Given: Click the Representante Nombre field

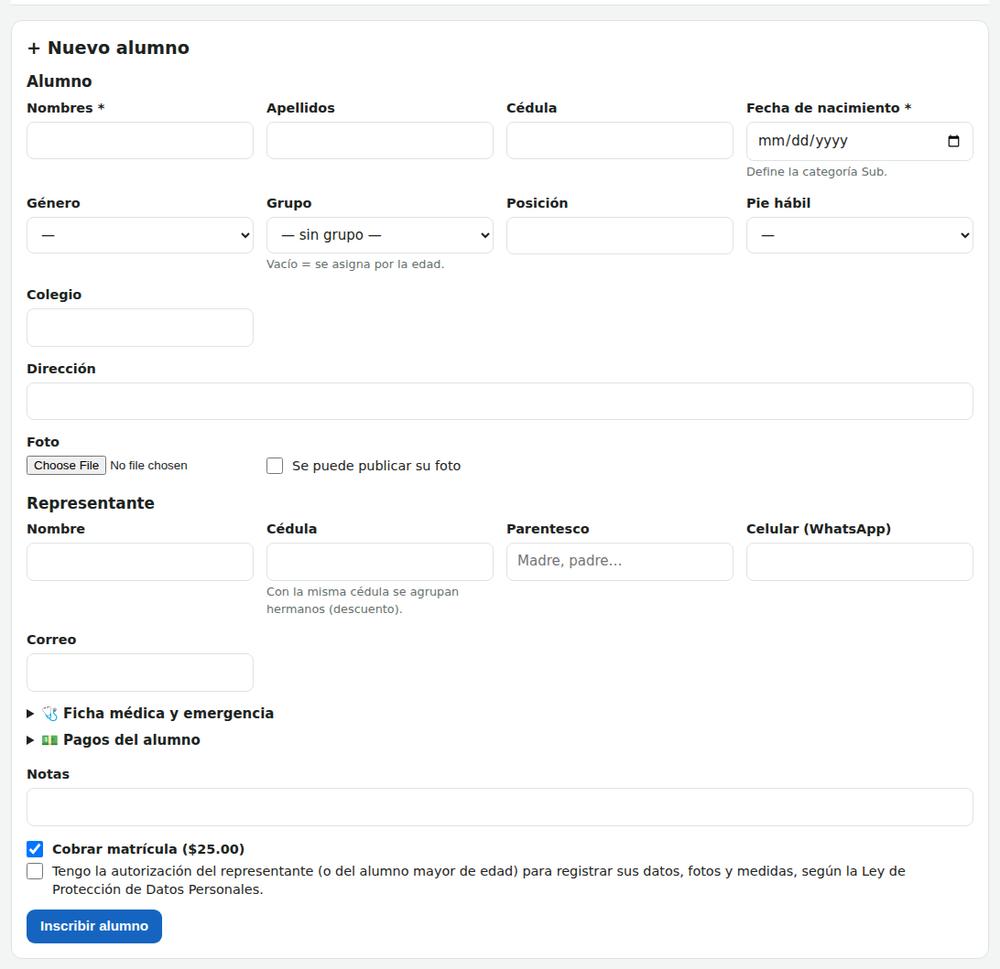Looking at the screenshot, I should [x=140, y=562].
